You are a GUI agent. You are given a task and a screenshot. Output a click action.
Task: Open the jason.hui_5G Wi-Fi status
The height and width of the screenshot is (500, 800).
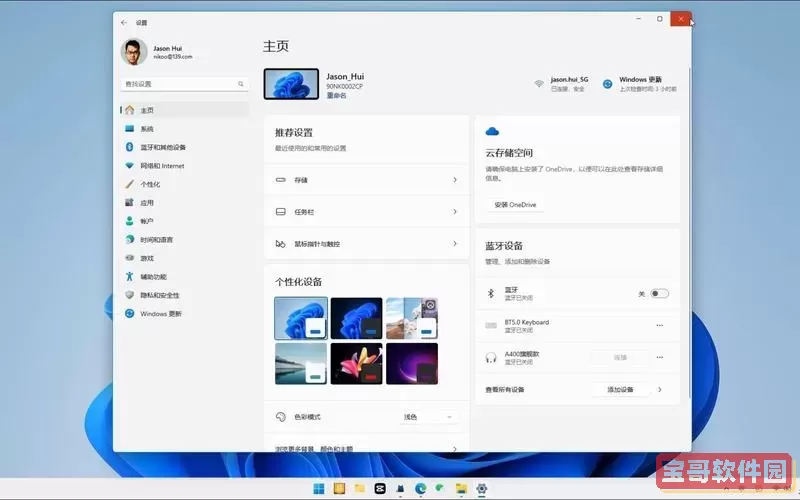(x=561, y=84)
